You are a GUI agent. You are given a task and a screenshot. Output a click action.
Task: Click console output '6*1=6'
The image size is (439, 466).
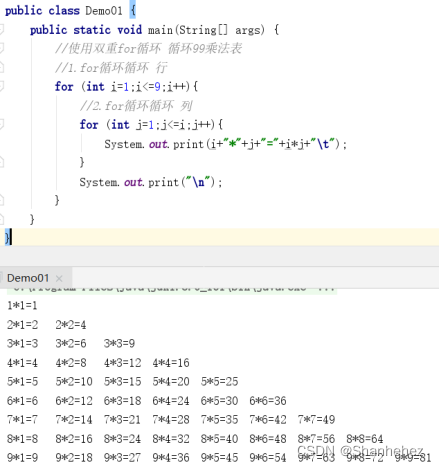coord(22,400)
